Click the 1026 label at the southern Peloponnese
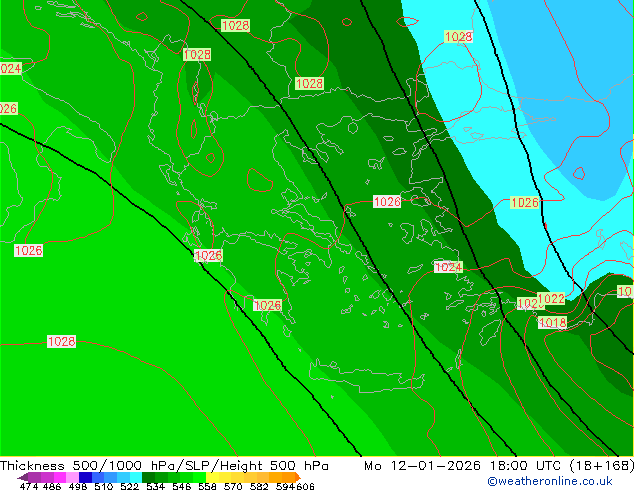 click(x=267, y=305)
